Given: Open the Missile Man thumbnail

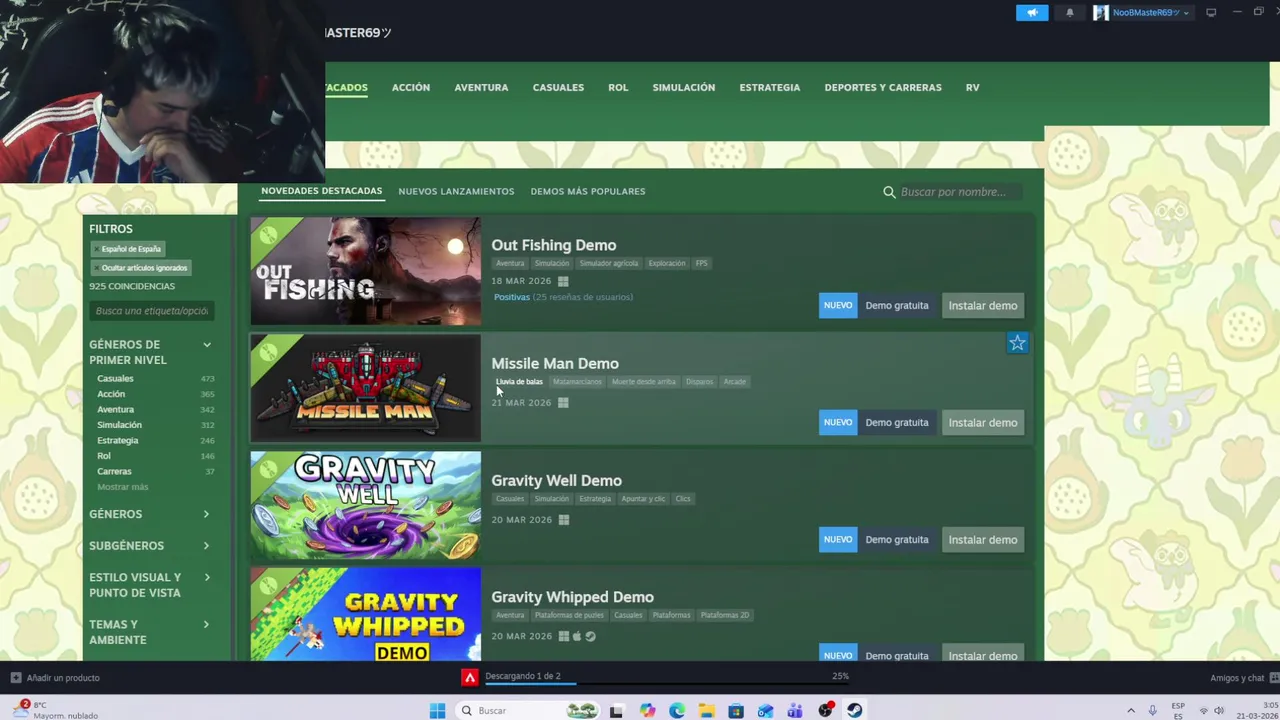Looking at the screenshot, I should coord(366,388).
